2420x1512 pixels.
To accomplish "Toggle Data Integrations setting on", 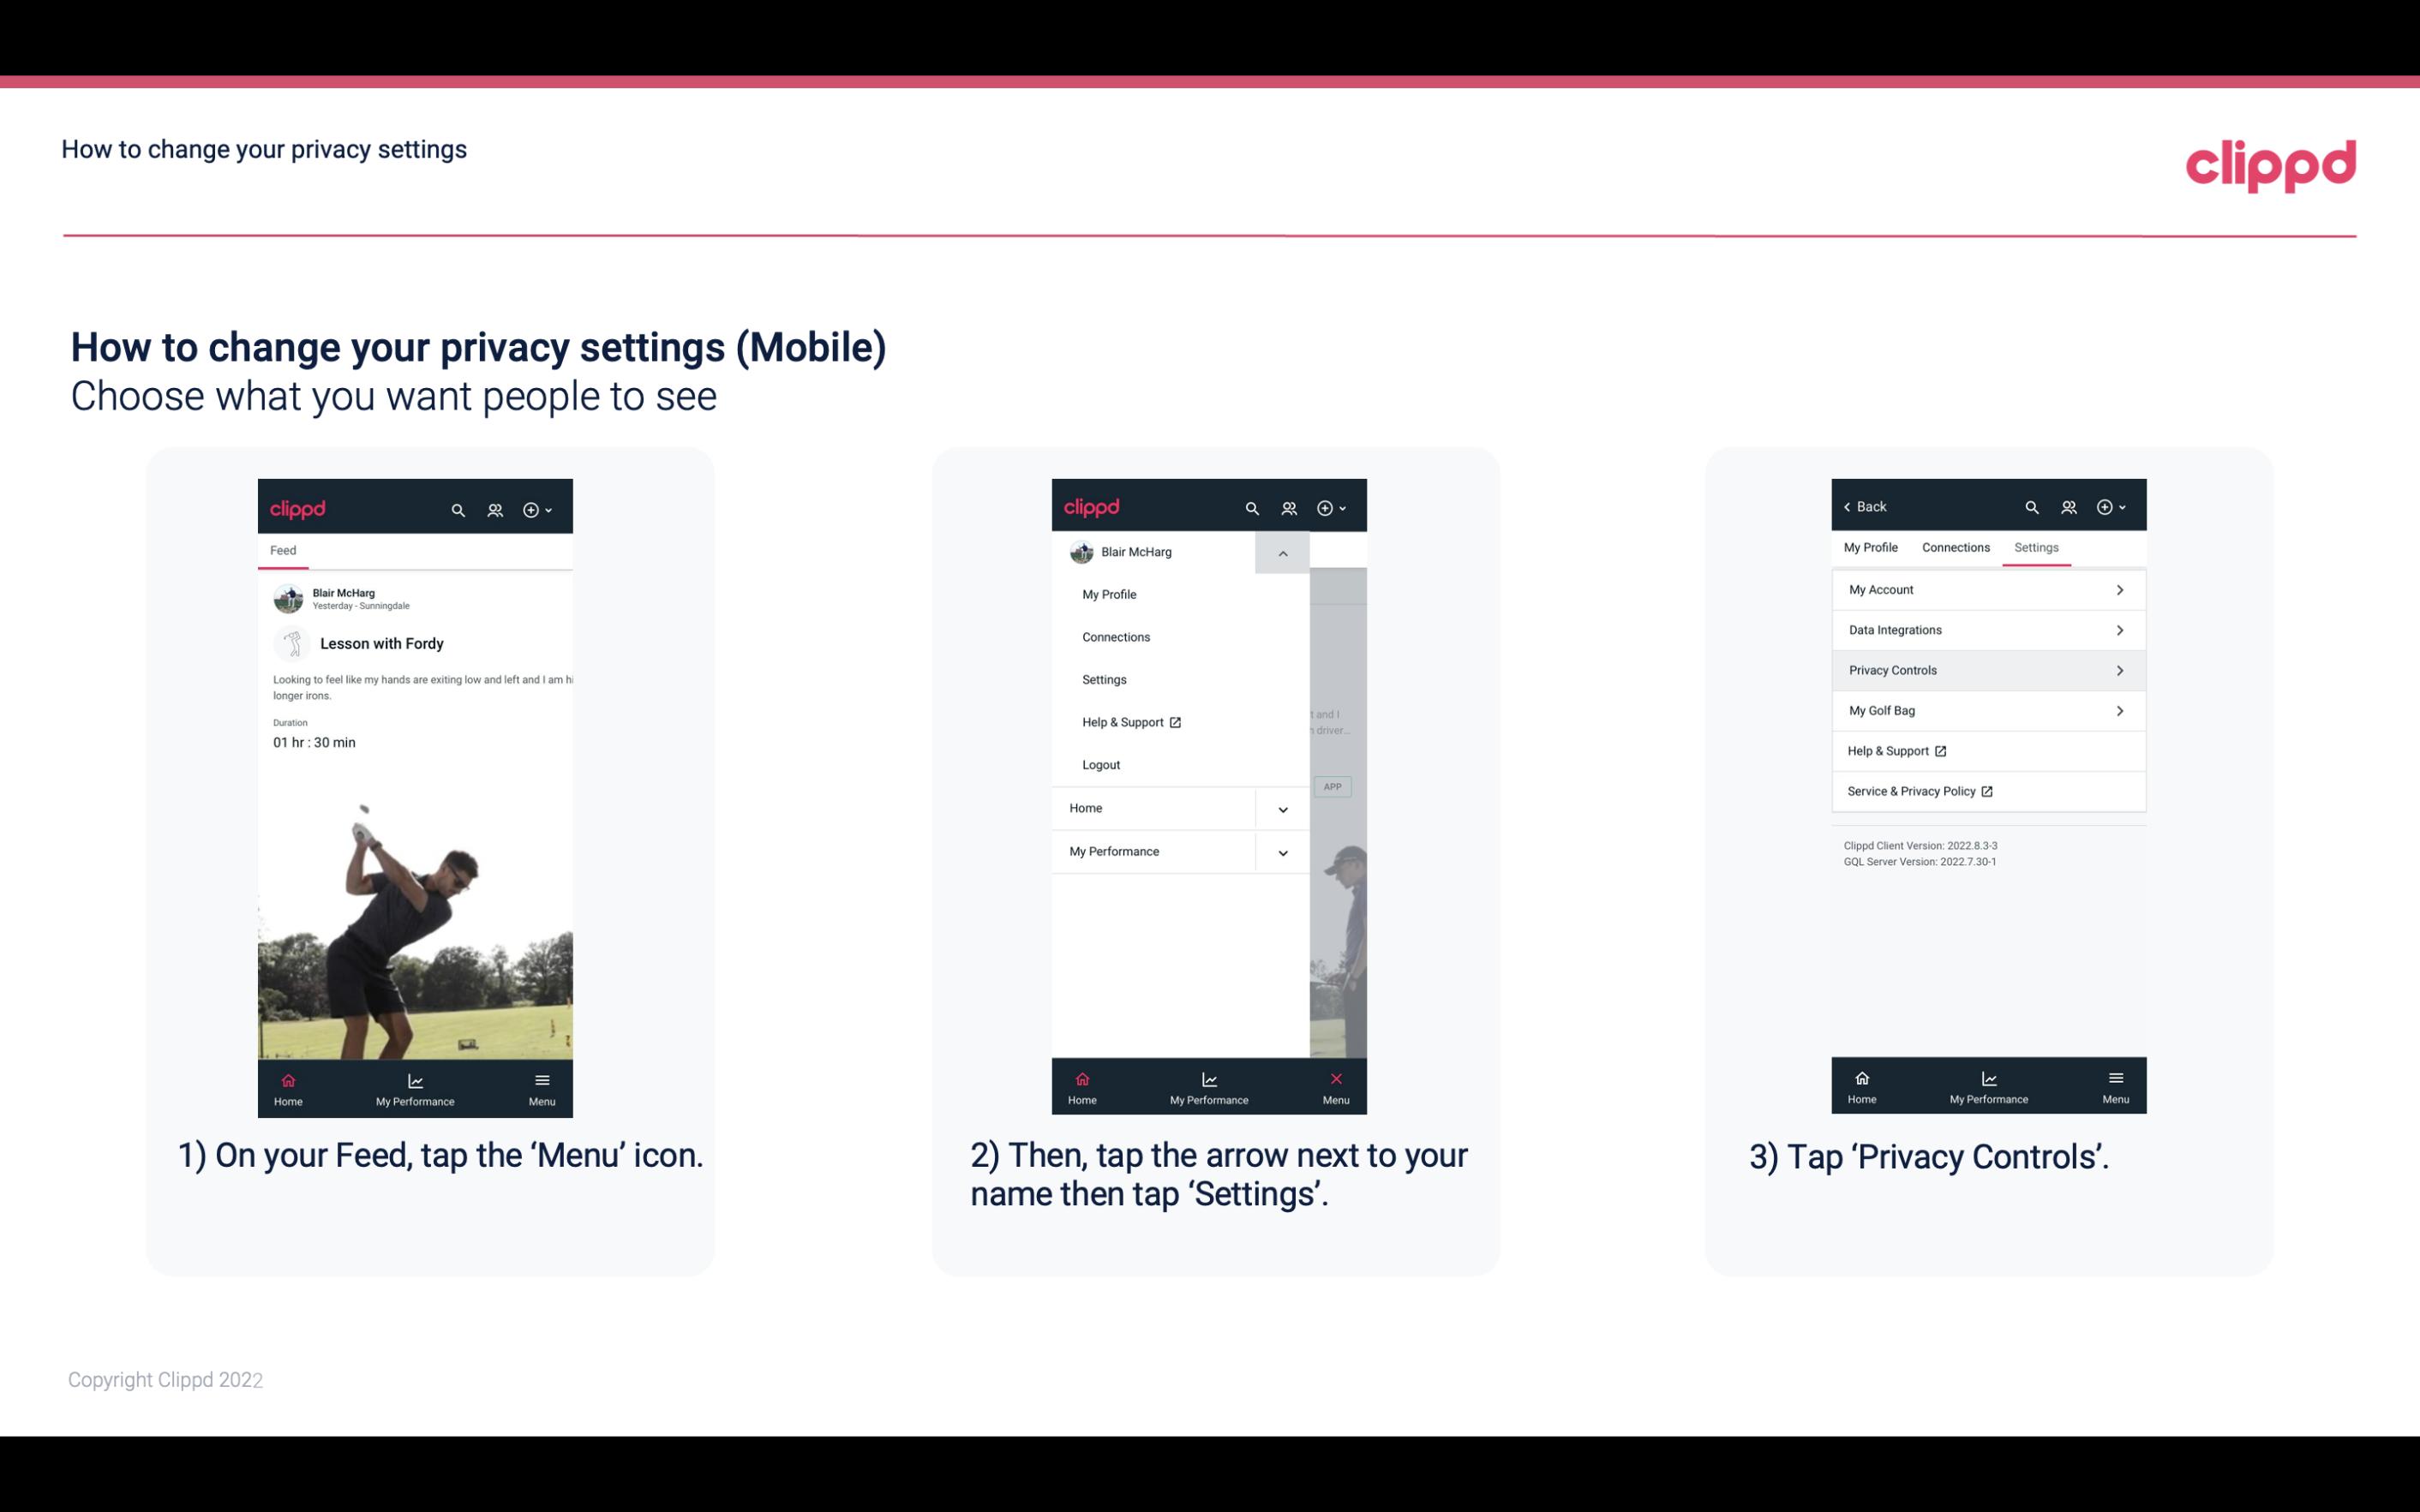I will (1985, 629).
